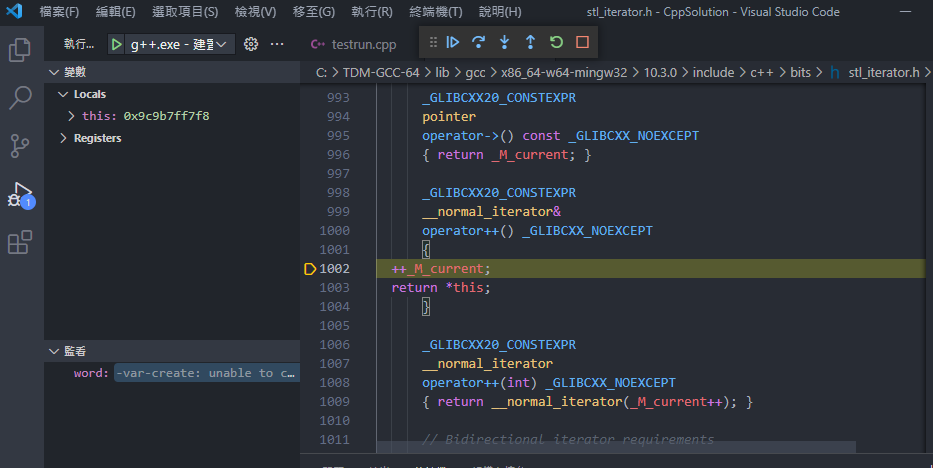Open the 終端機(T) menu
This screenshot has width=933, height=468.
435,12
